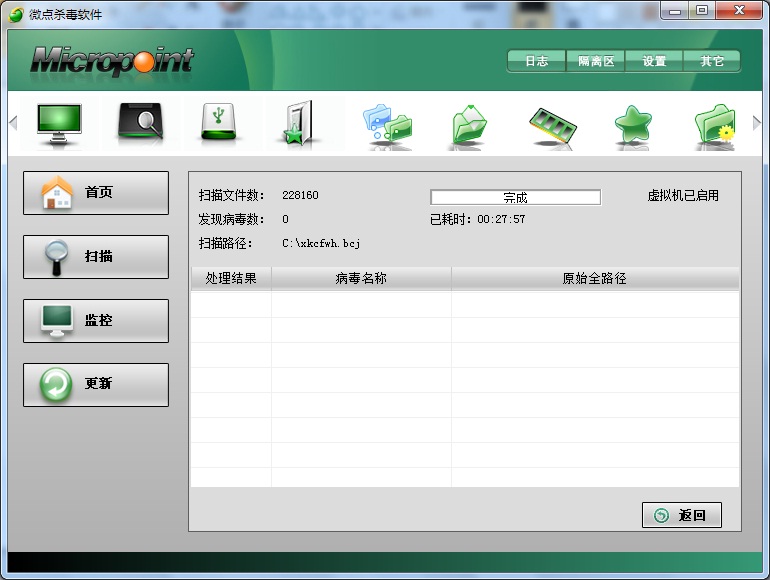The width and height of the screenshot is (770, 580).
Task: Minimize the 微点杀毒软件 window
Action: tap(675, 11)
